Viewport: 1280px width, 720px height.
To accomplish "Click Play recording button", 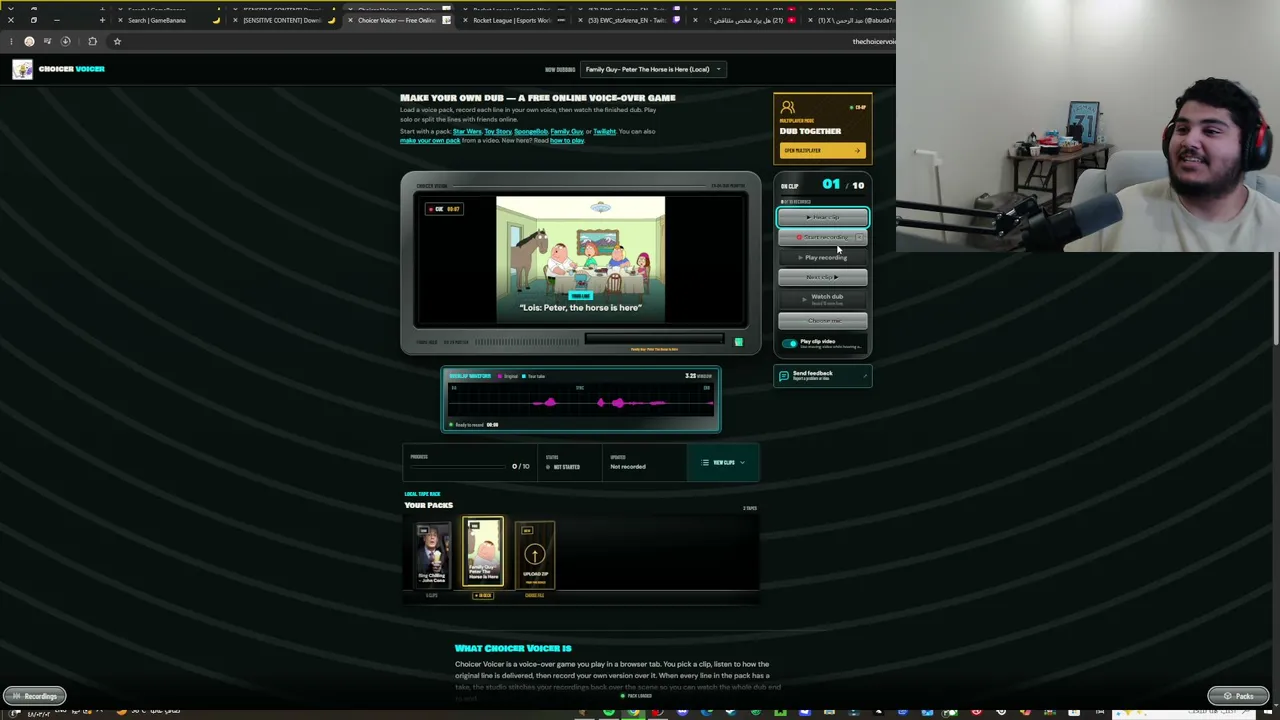I will (x=823, y=257).
